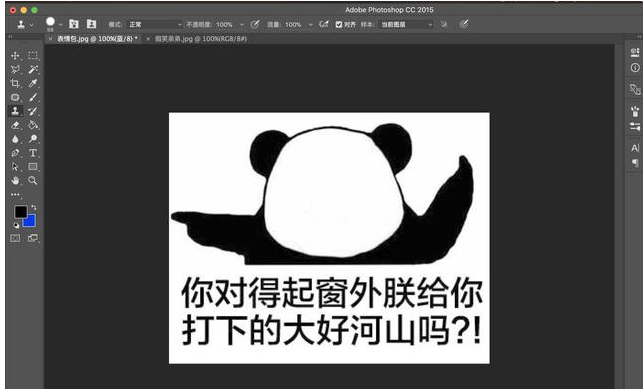Switch to the second .jpg document tab (100% RGB/8#)
643x389 pixels.
[x=201, y=39]
